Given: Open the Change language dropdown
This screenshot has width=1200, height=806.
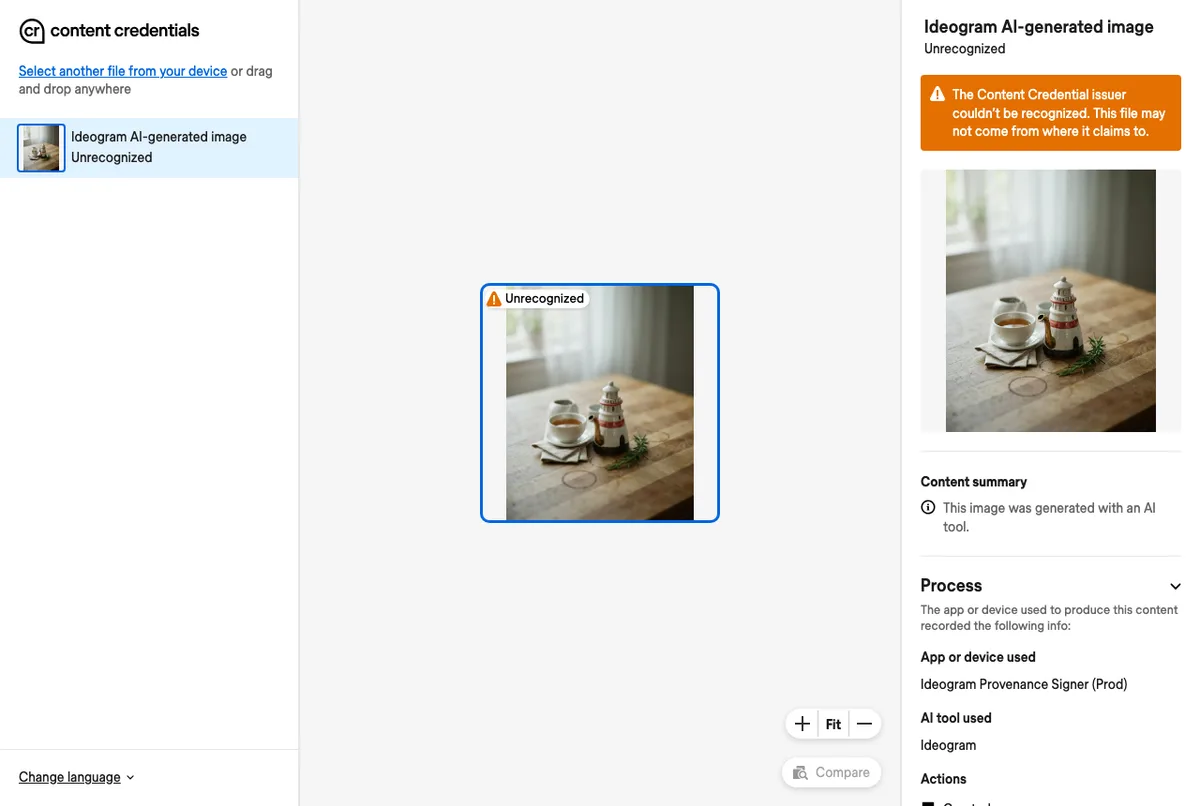Looking at the screenshot, I should (76, 777).
